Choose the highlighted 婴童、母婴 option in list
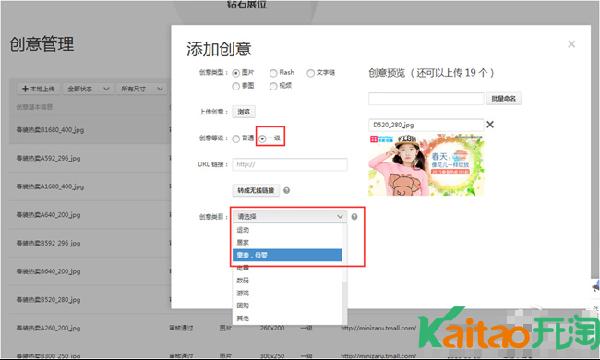 [x=287, y=255]
